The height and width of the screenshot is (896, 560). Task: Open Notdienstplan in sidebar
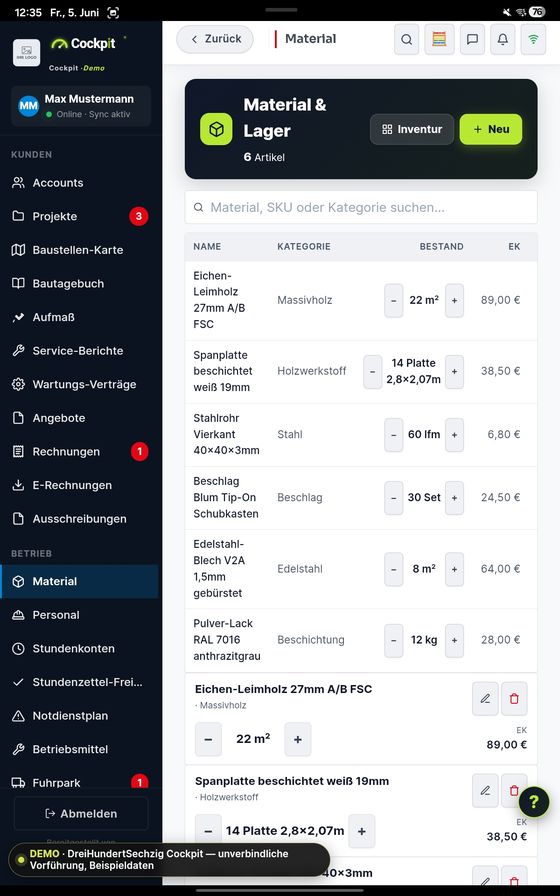[x=79, y=716]
